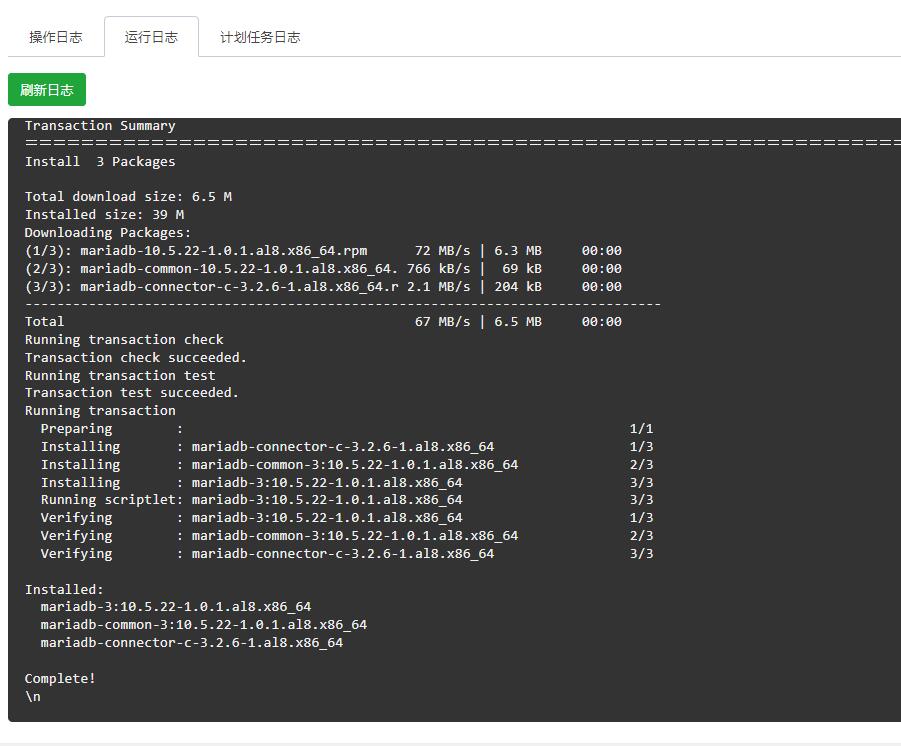Image resolution: width=901 pixels, height=746 pixels.
Task: Click 'Running transaction test' line
Action: [x=120, y=375]
